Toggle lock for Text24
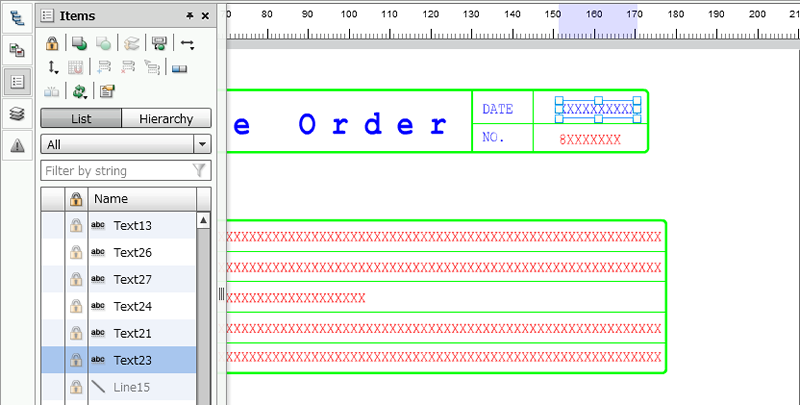The image size is (800, 405). 76,306
